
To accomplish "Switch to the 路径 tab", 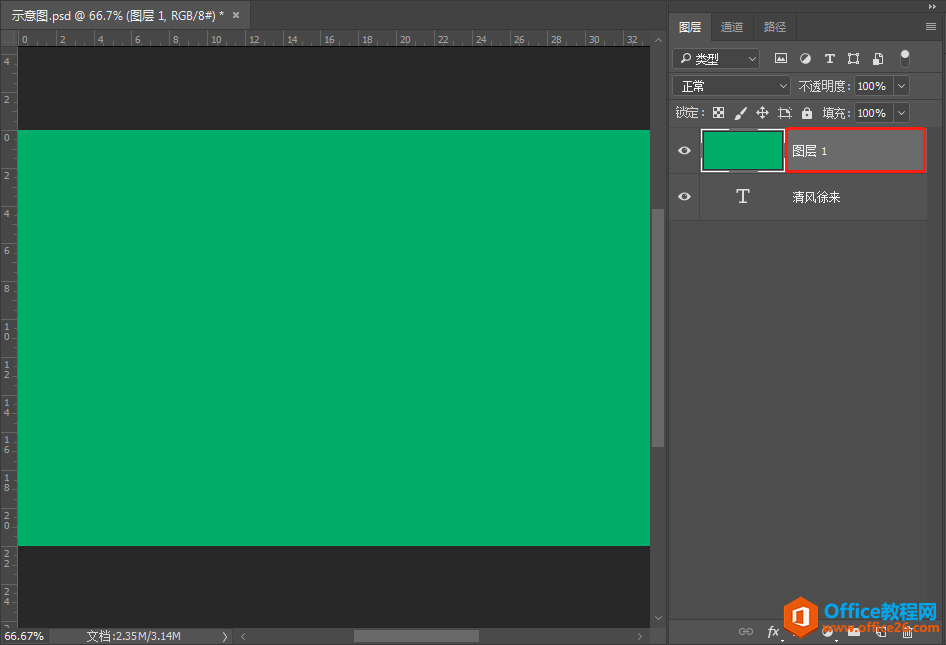I will 775,27.
